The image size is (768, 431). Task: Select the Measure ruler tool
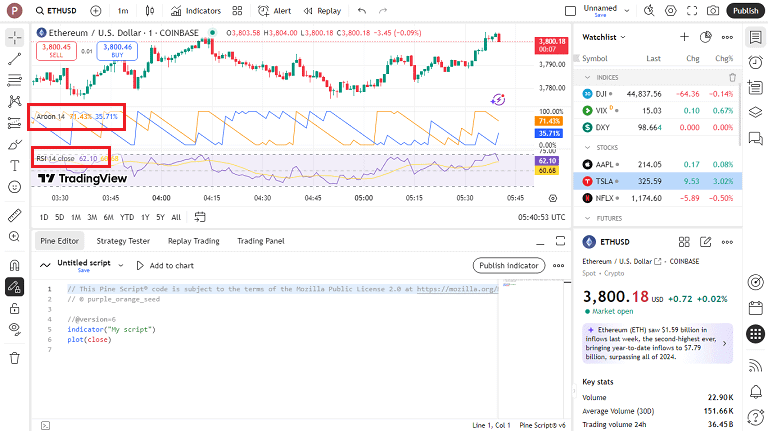click(14, 215)
